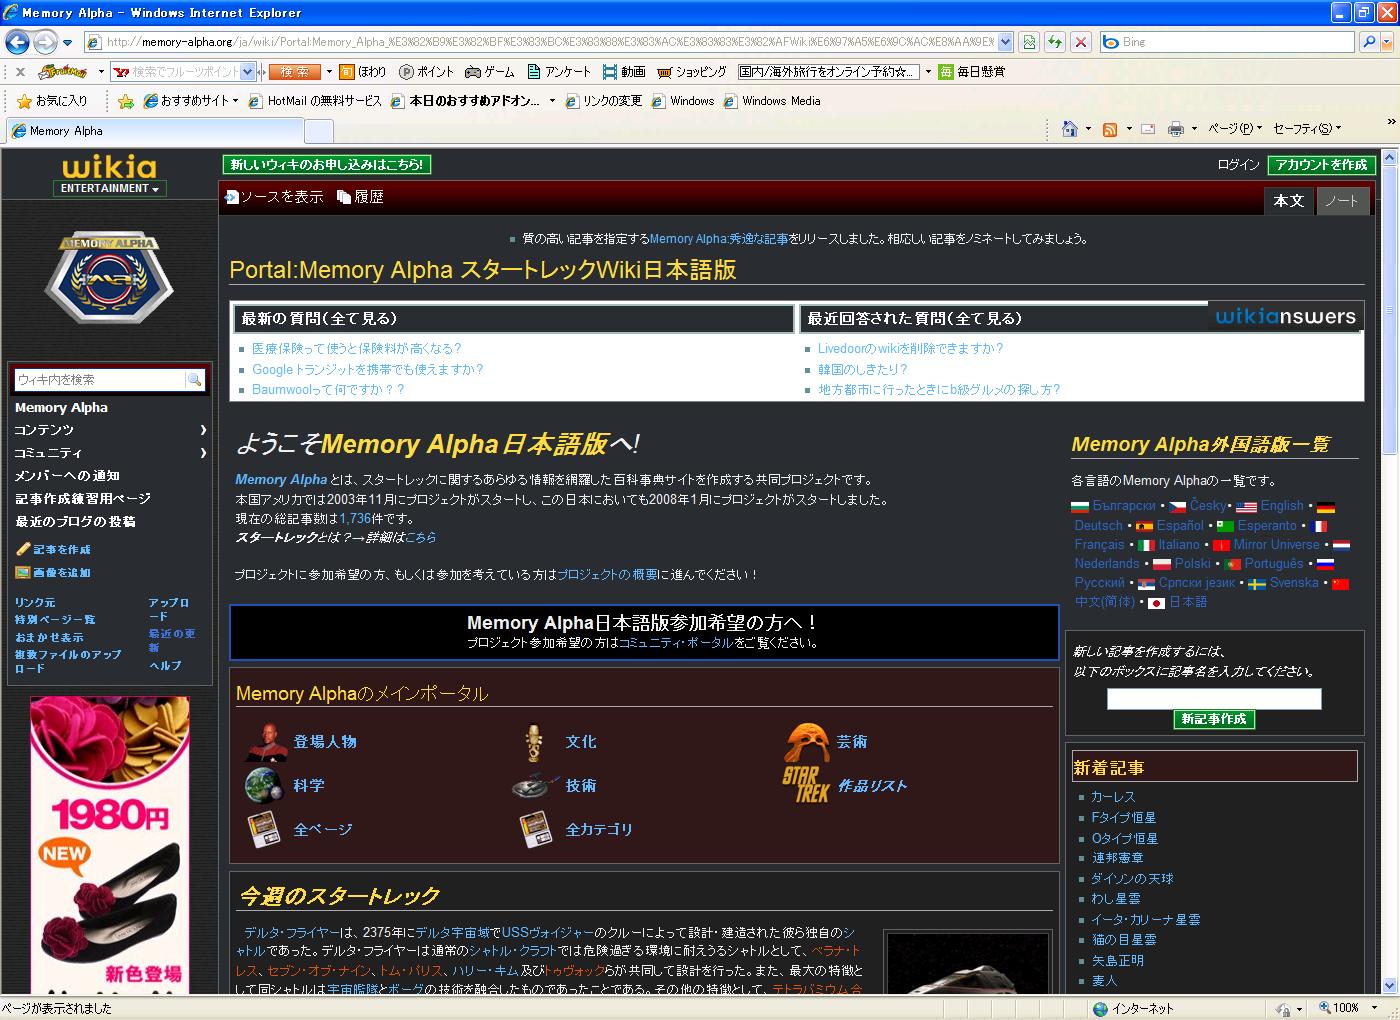Viewport: 1400px width, 1020px height.
Task: Open search provider dropdown next to magnifier
Action: coord(1387,42)
